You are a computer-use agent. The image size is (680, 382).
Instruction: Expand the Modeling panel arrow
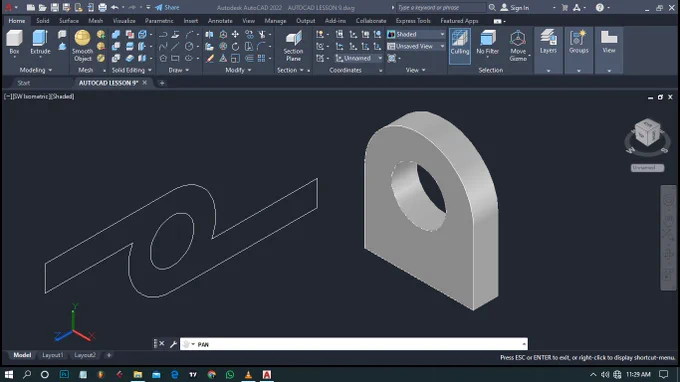(50, 70)
